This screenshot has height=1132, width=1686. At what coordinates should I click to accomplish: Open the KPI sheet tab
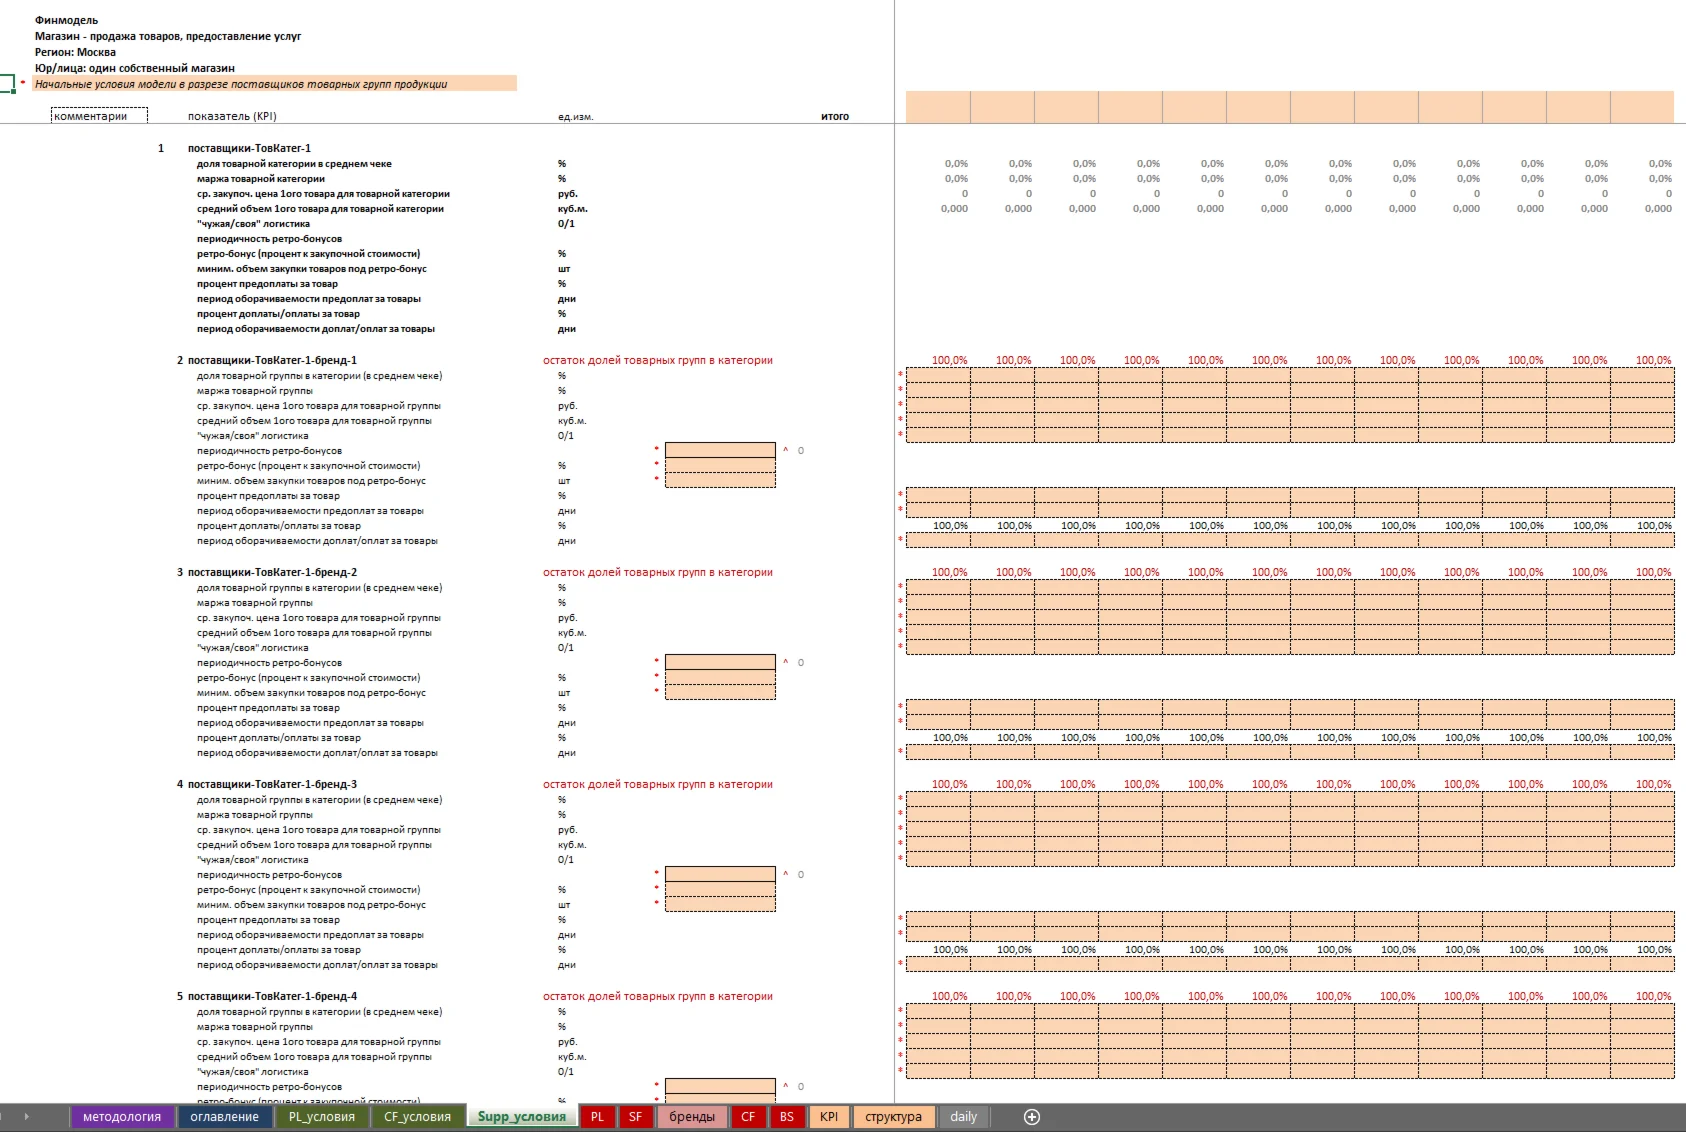point(829,1117)
